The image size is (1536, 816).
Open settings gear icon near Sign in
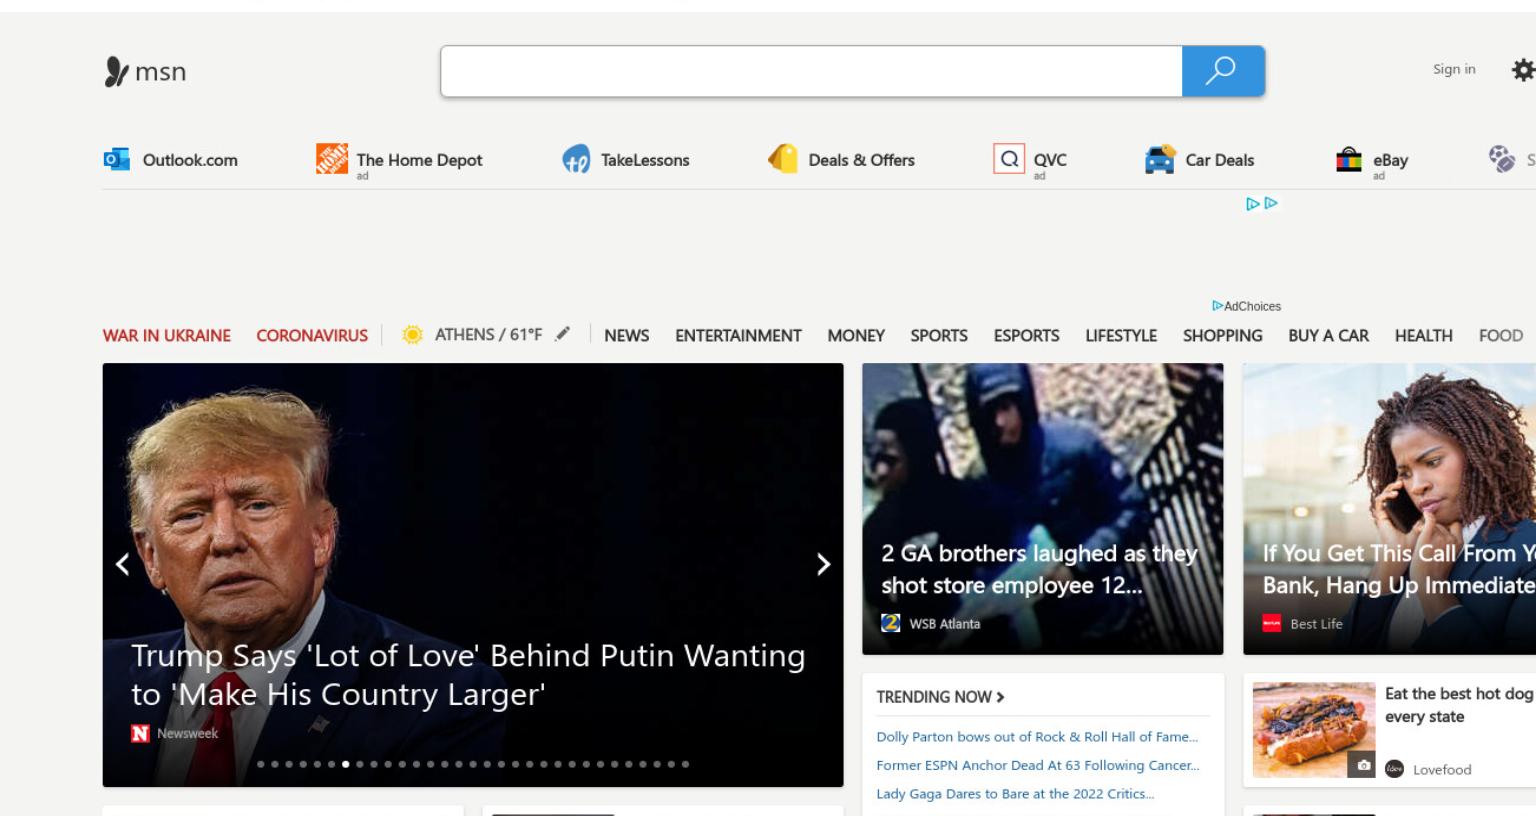(1523, 70)
